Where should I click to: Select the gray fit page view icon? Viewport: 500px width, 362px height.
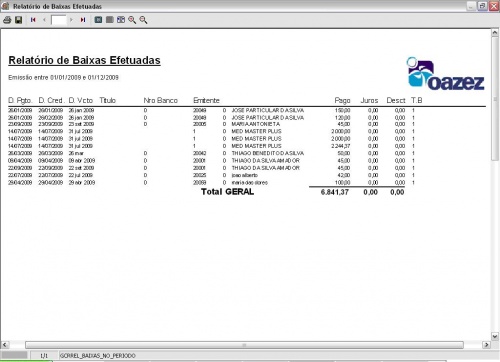pos(110,20)
